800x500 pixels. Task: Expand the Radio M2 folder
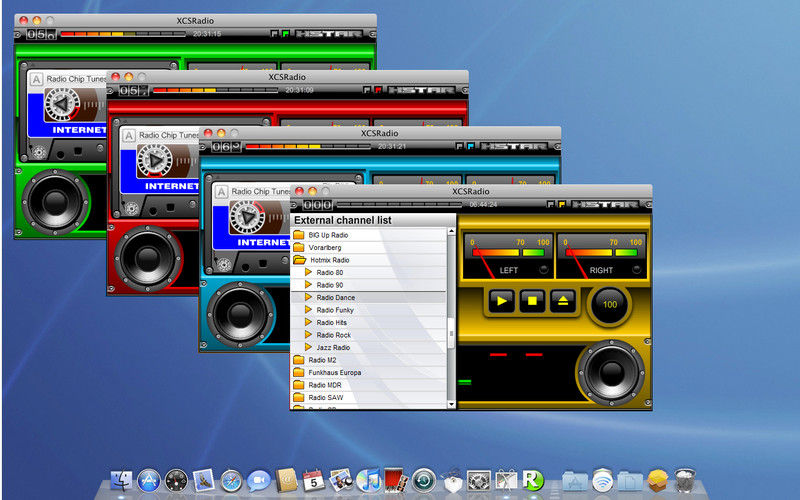coord(299,360)
